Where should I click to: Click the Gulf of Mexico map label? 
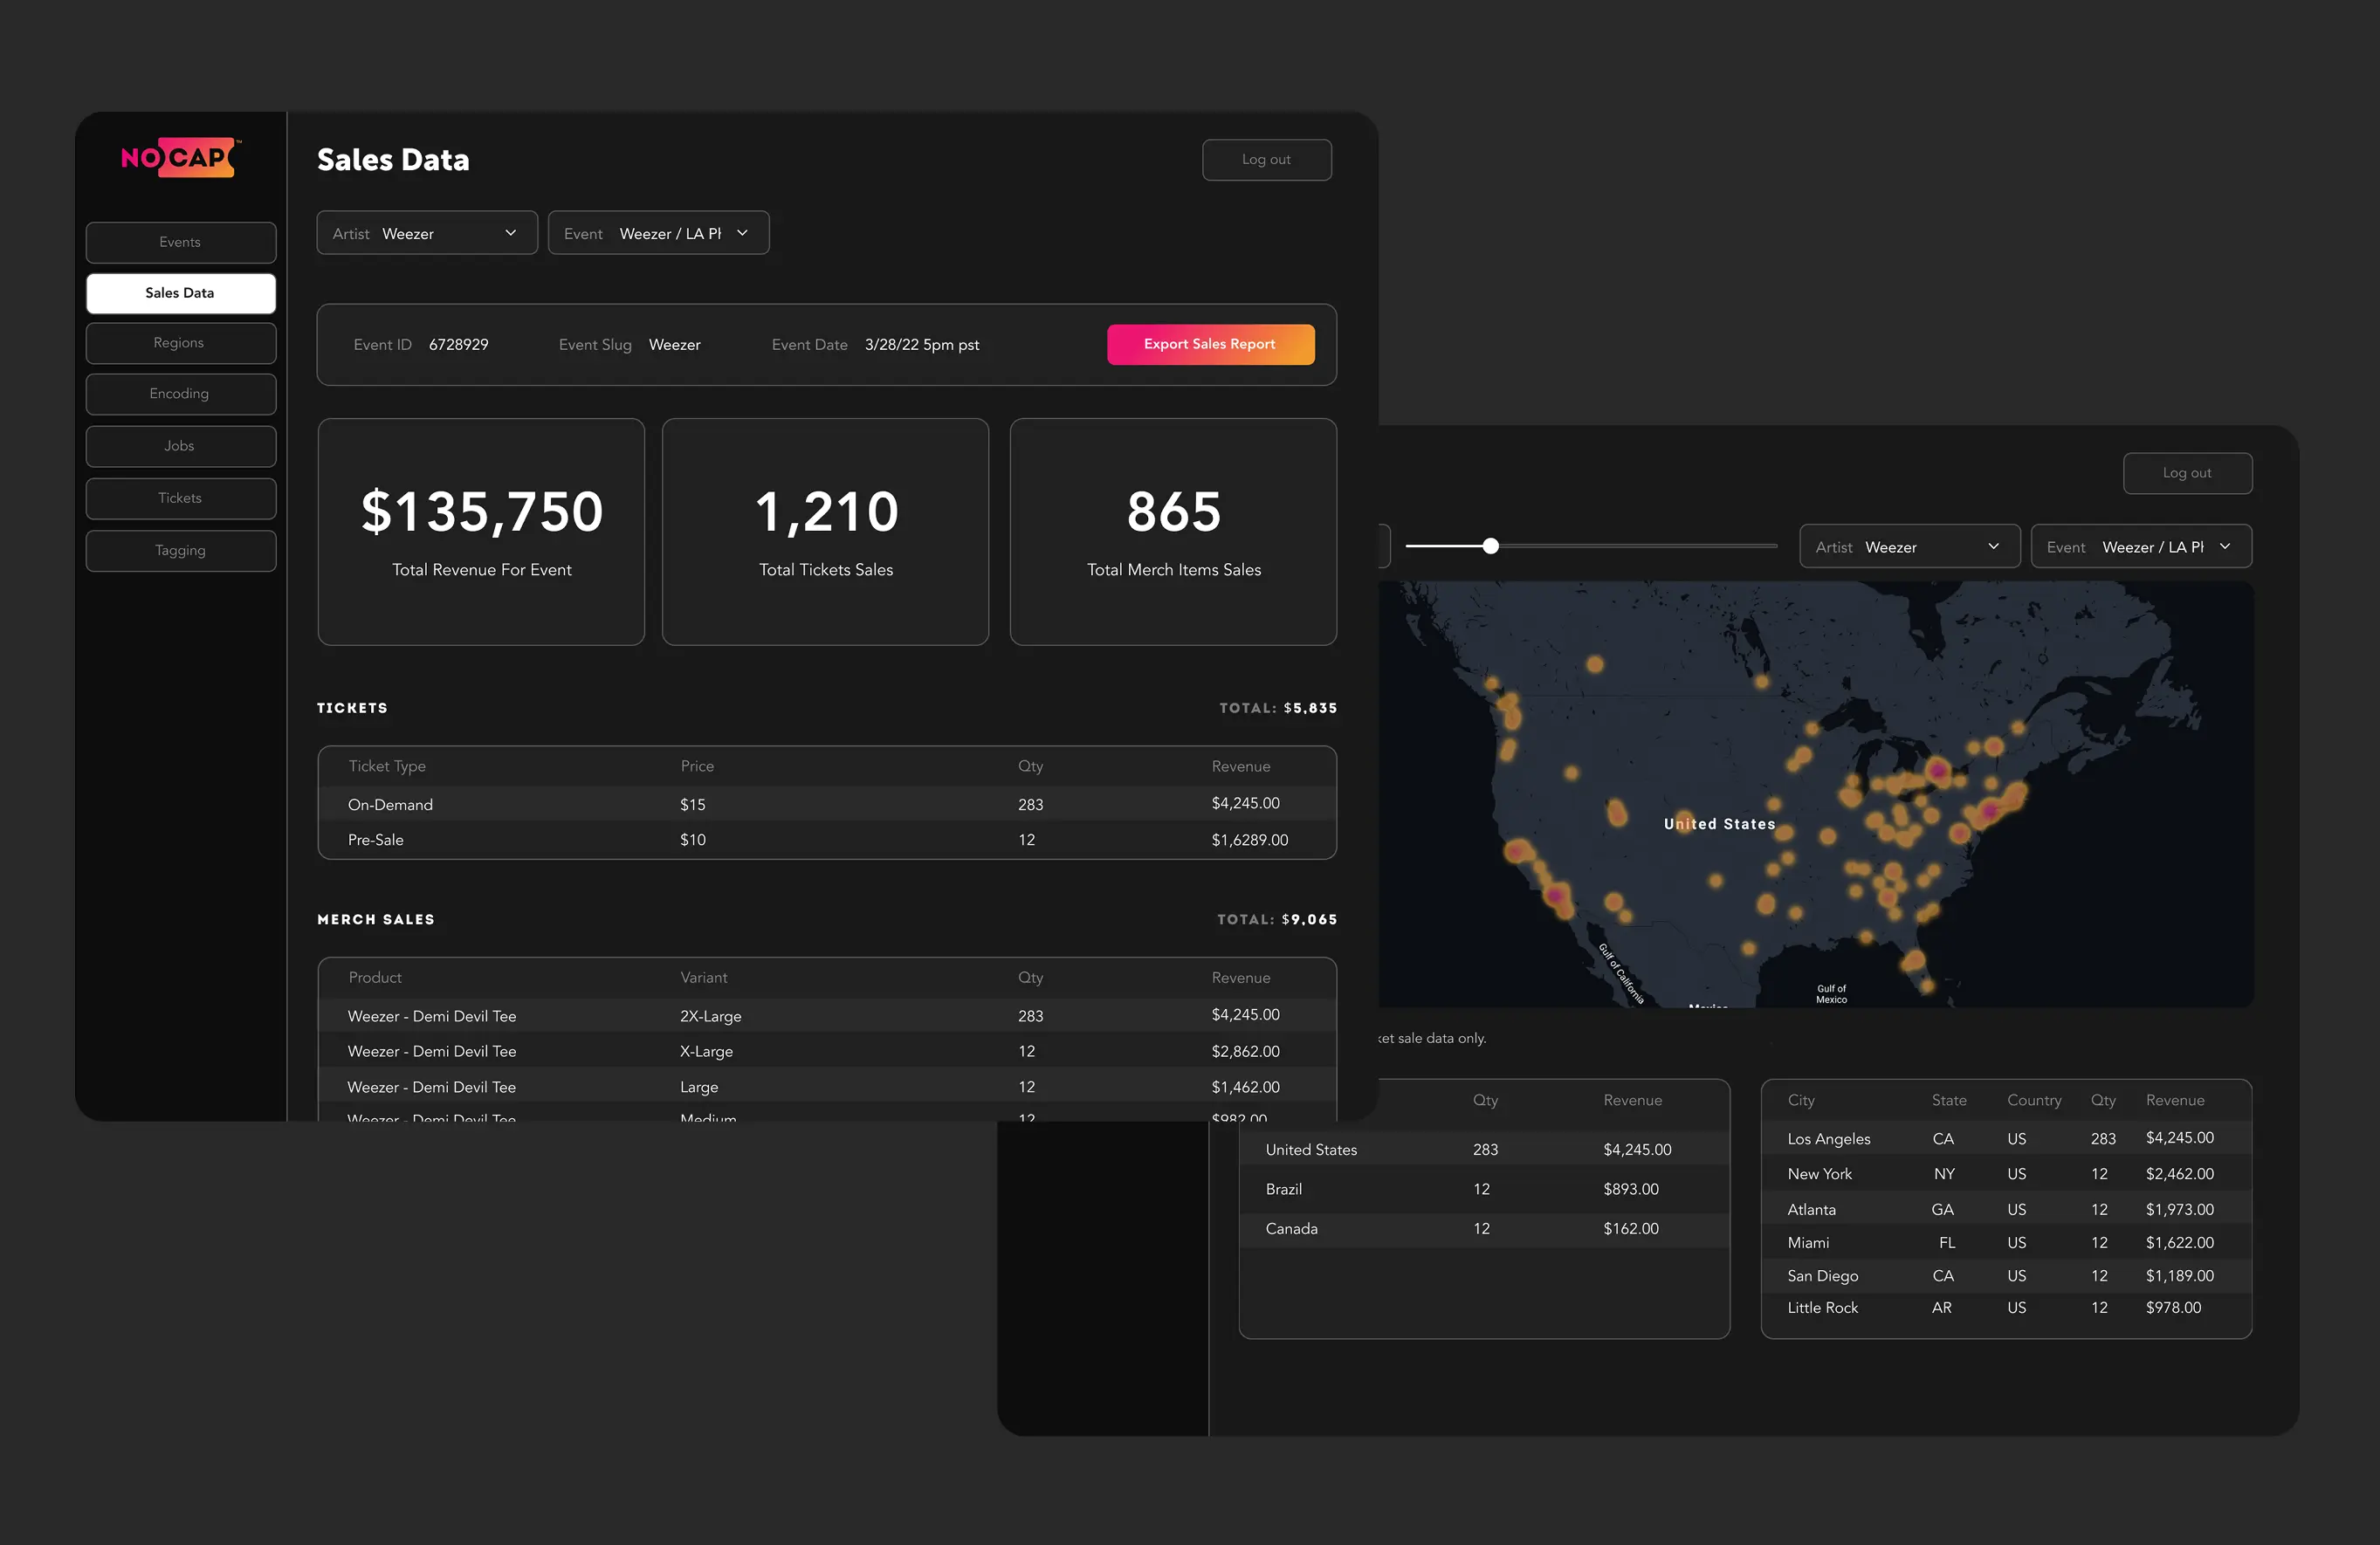tap(1831, 993)
